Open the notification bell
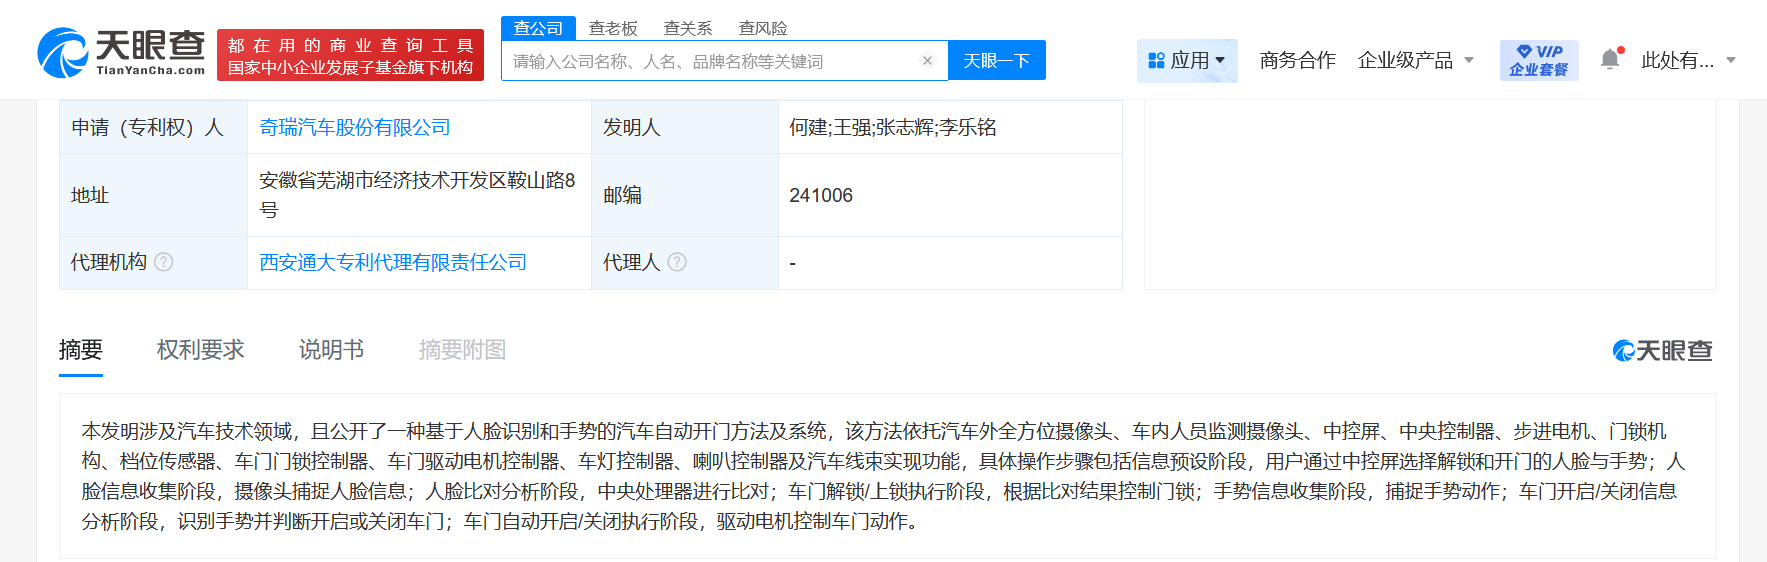 tap(1610, 60)
